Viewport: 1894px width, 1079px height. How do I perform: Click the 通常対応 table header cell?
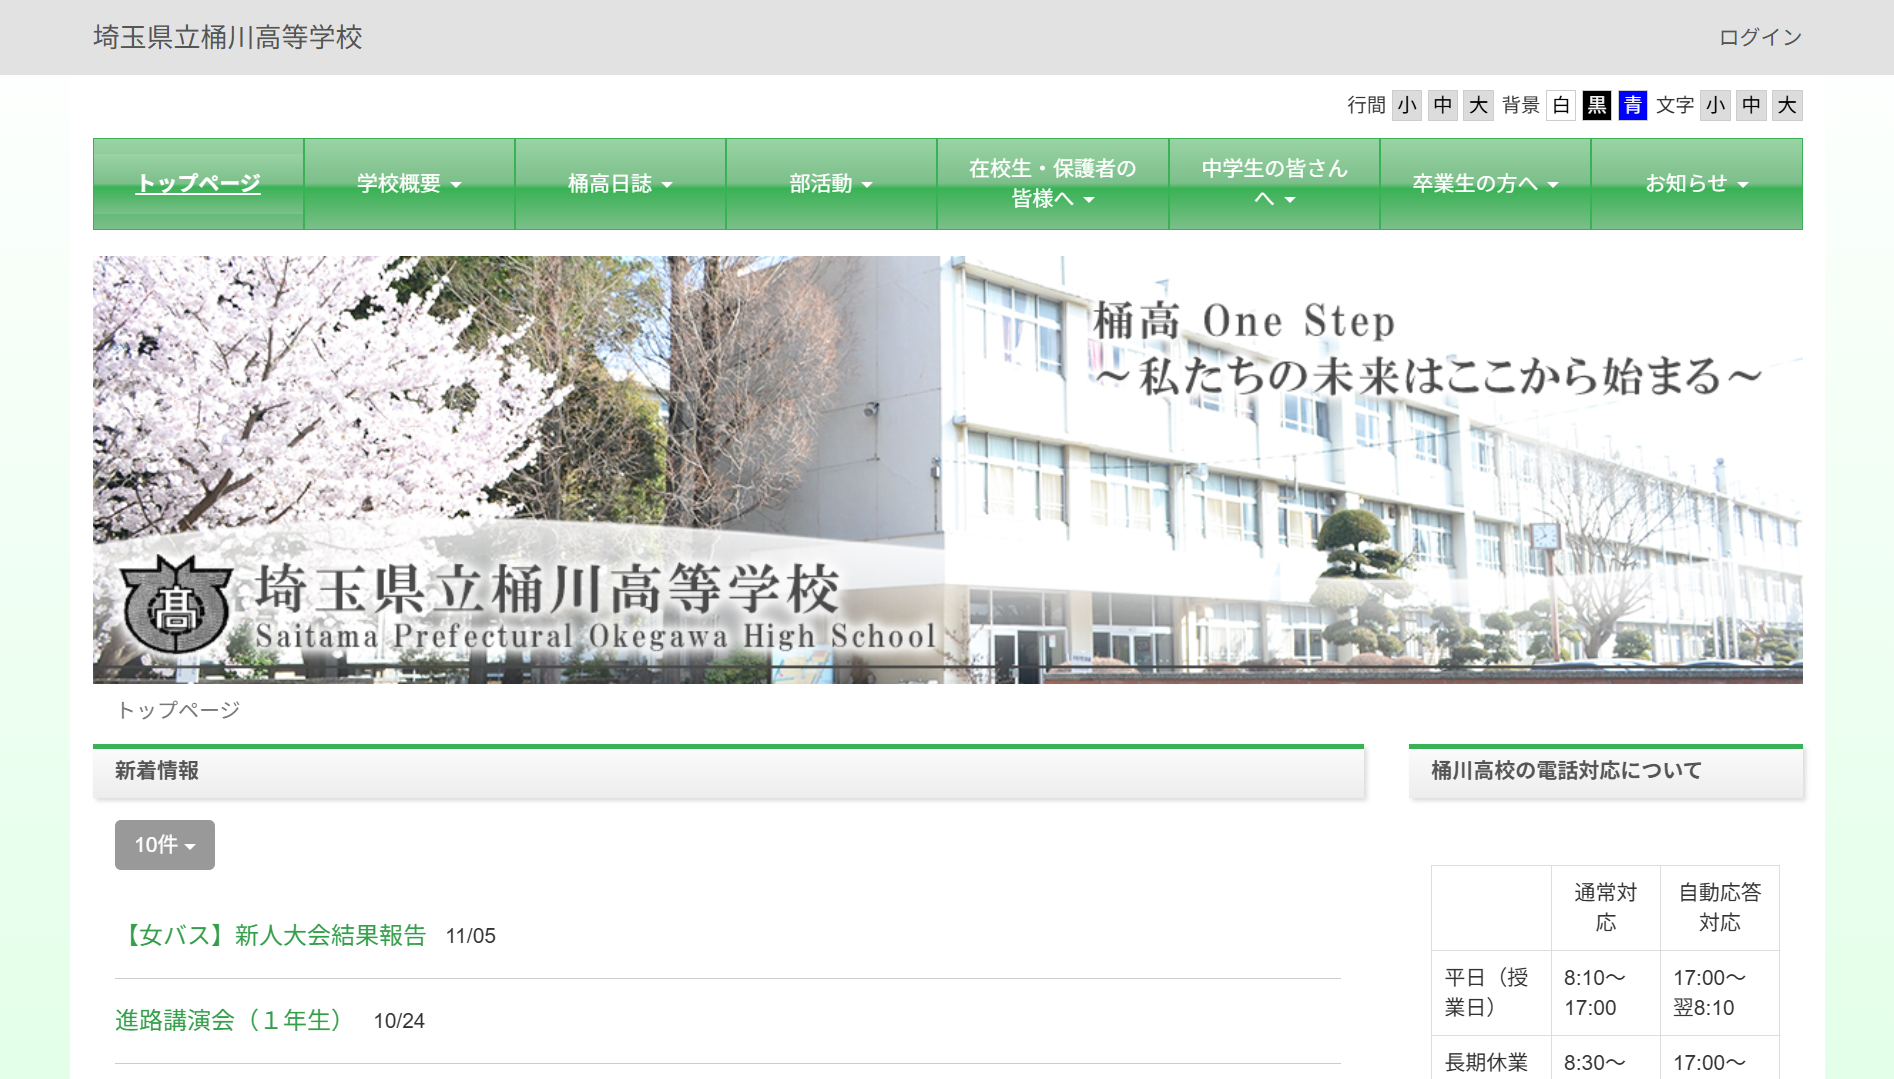[1606, 908]
